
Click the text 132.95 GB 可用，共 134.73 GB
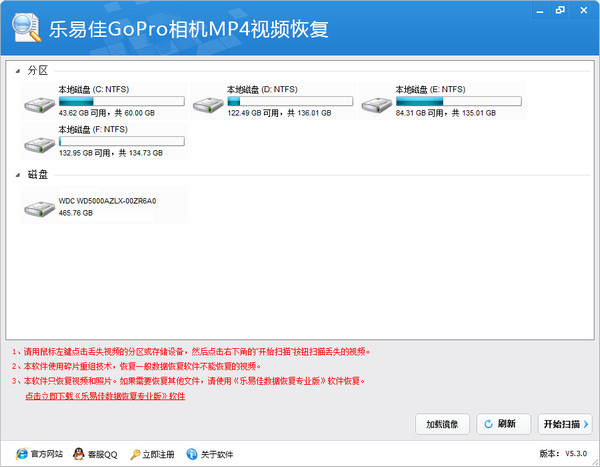tap(111, 153)
